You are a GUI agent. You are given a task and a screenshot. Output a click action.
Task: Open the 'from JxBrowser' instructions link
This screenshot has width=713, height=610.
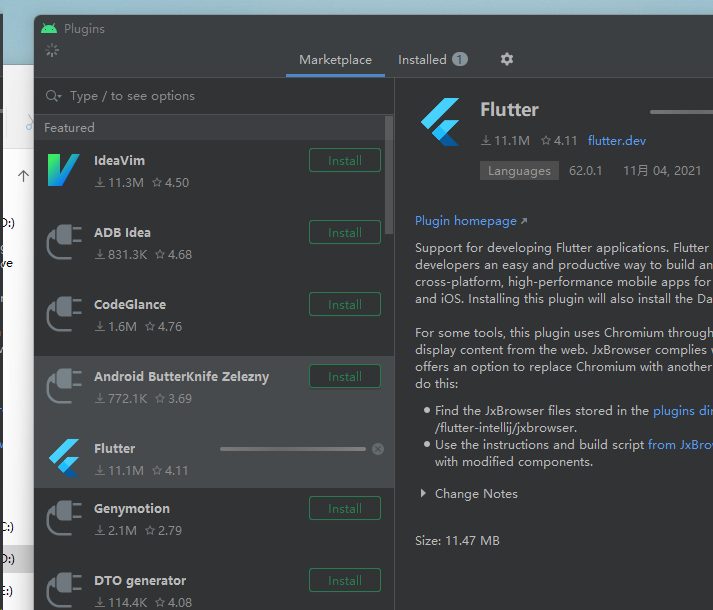click(680, 444)
